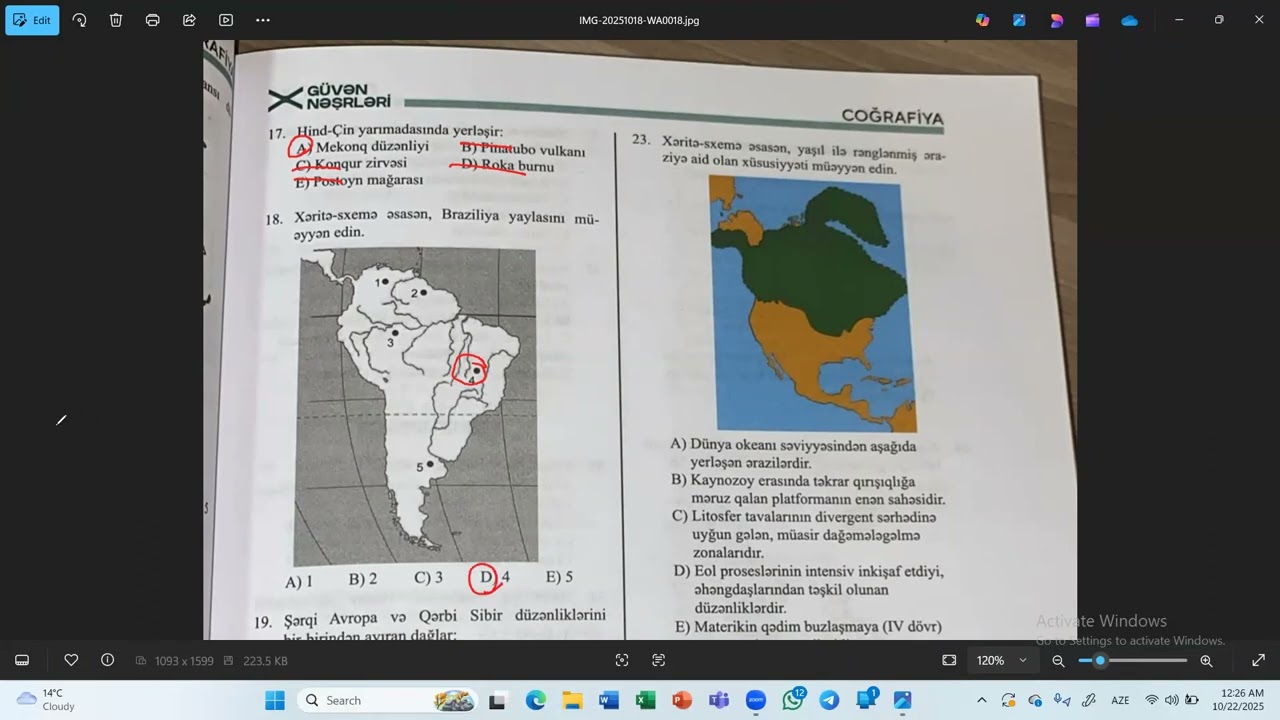1280x720 pixels.
Task: Open Telegram from the taskbar
Action: (829, 700)
